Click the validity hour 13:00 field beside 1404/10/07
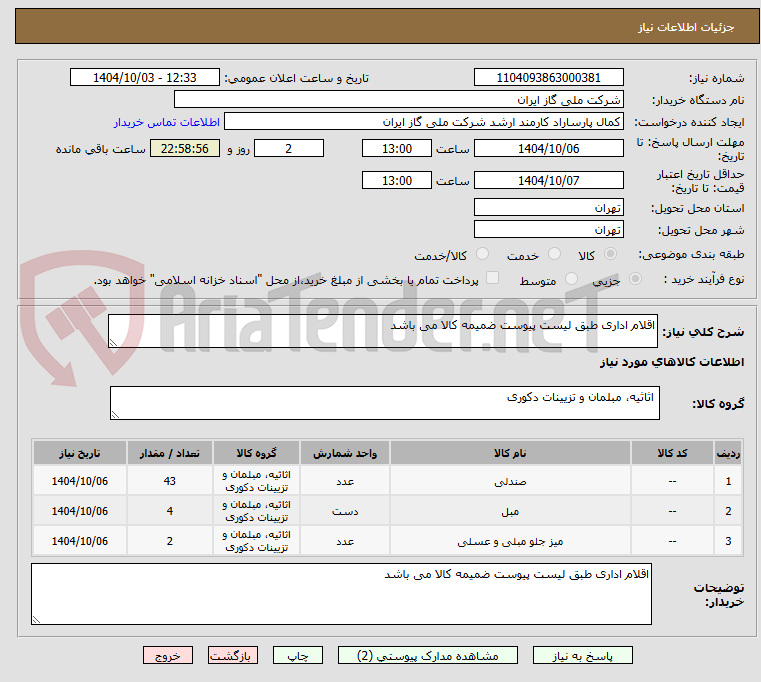The height and width of the screenshot is (682, 761). 397,181
